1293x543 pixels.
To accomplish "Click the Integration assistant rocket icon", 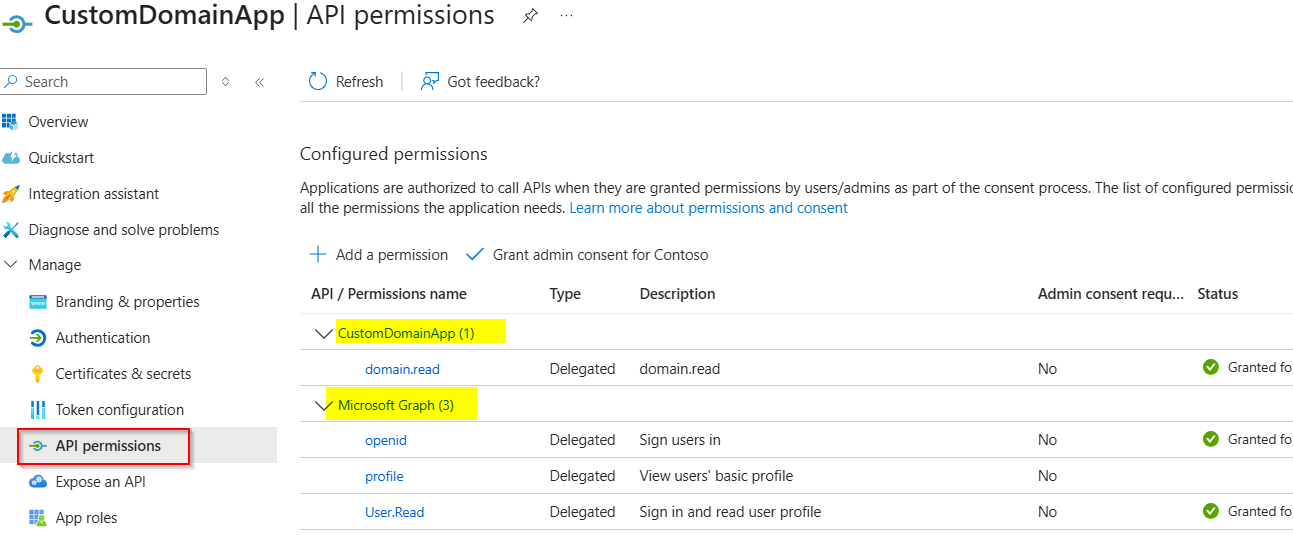I will pyautogui.click(x=11, y=194).
